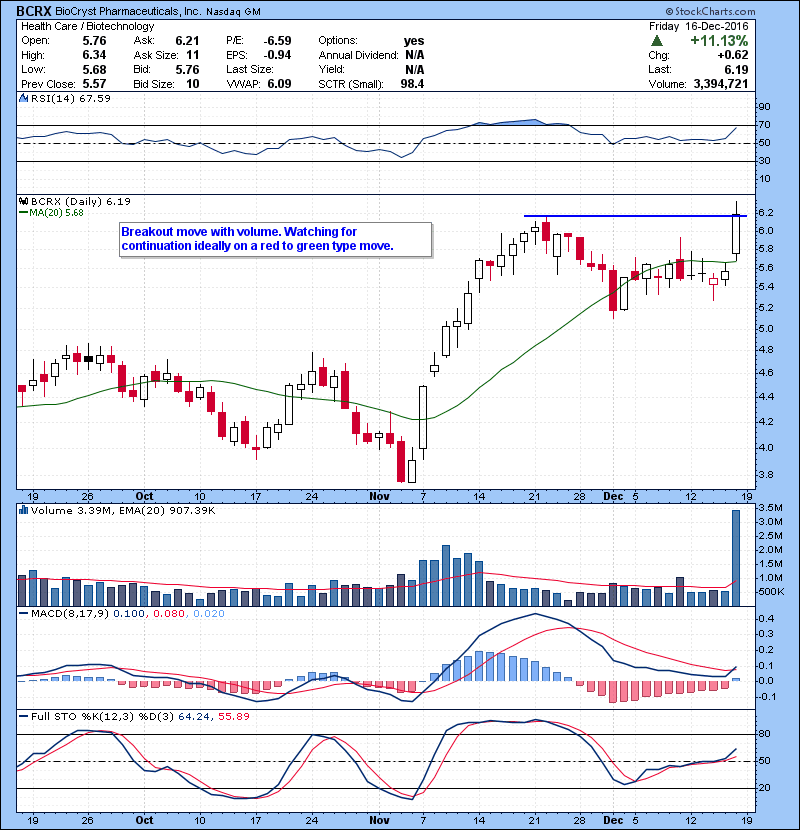Click the +11.13% percent change value
The height and width of the screenshot is (830, 800).
coord(719,41)
